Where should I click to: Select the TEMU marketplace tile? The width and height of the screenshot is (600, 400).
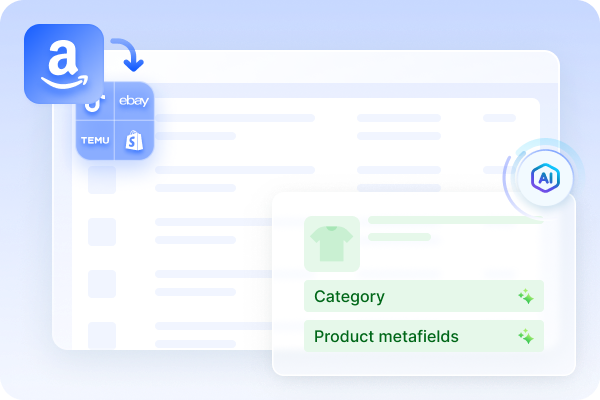[x=95, y=140]
